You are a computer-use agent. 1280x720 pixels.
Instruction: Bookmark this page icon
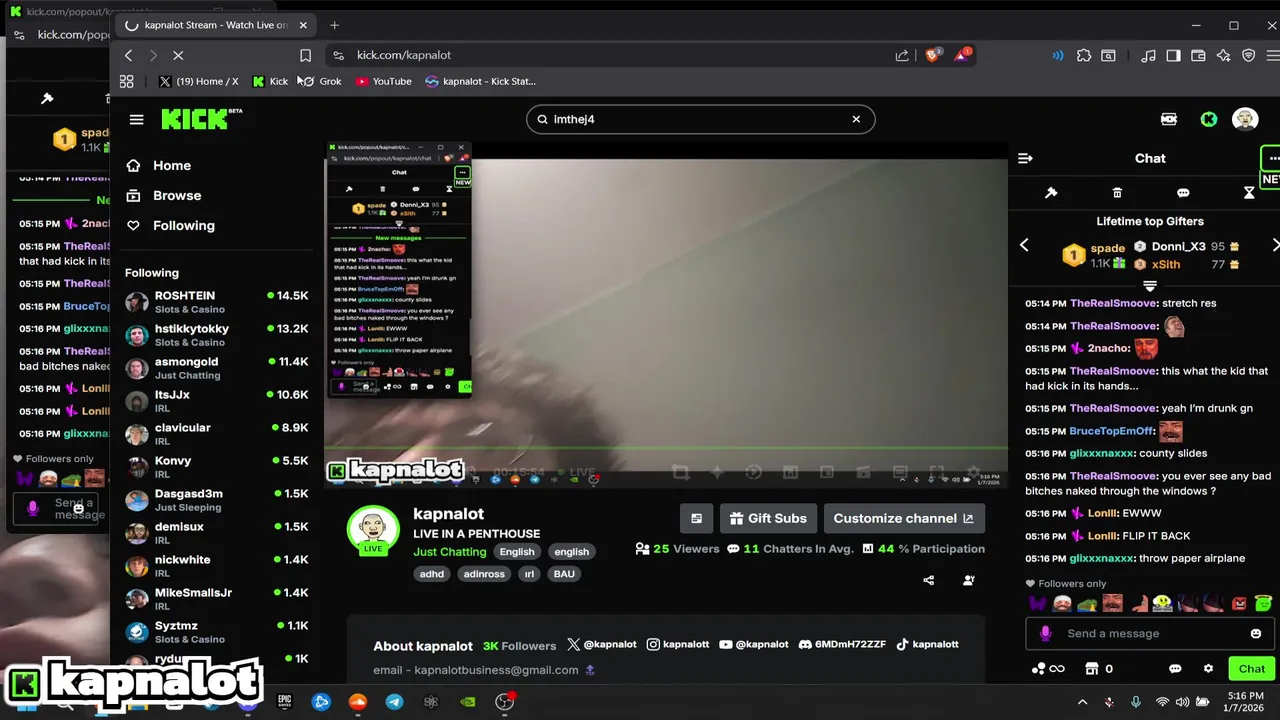coord(305,55)
